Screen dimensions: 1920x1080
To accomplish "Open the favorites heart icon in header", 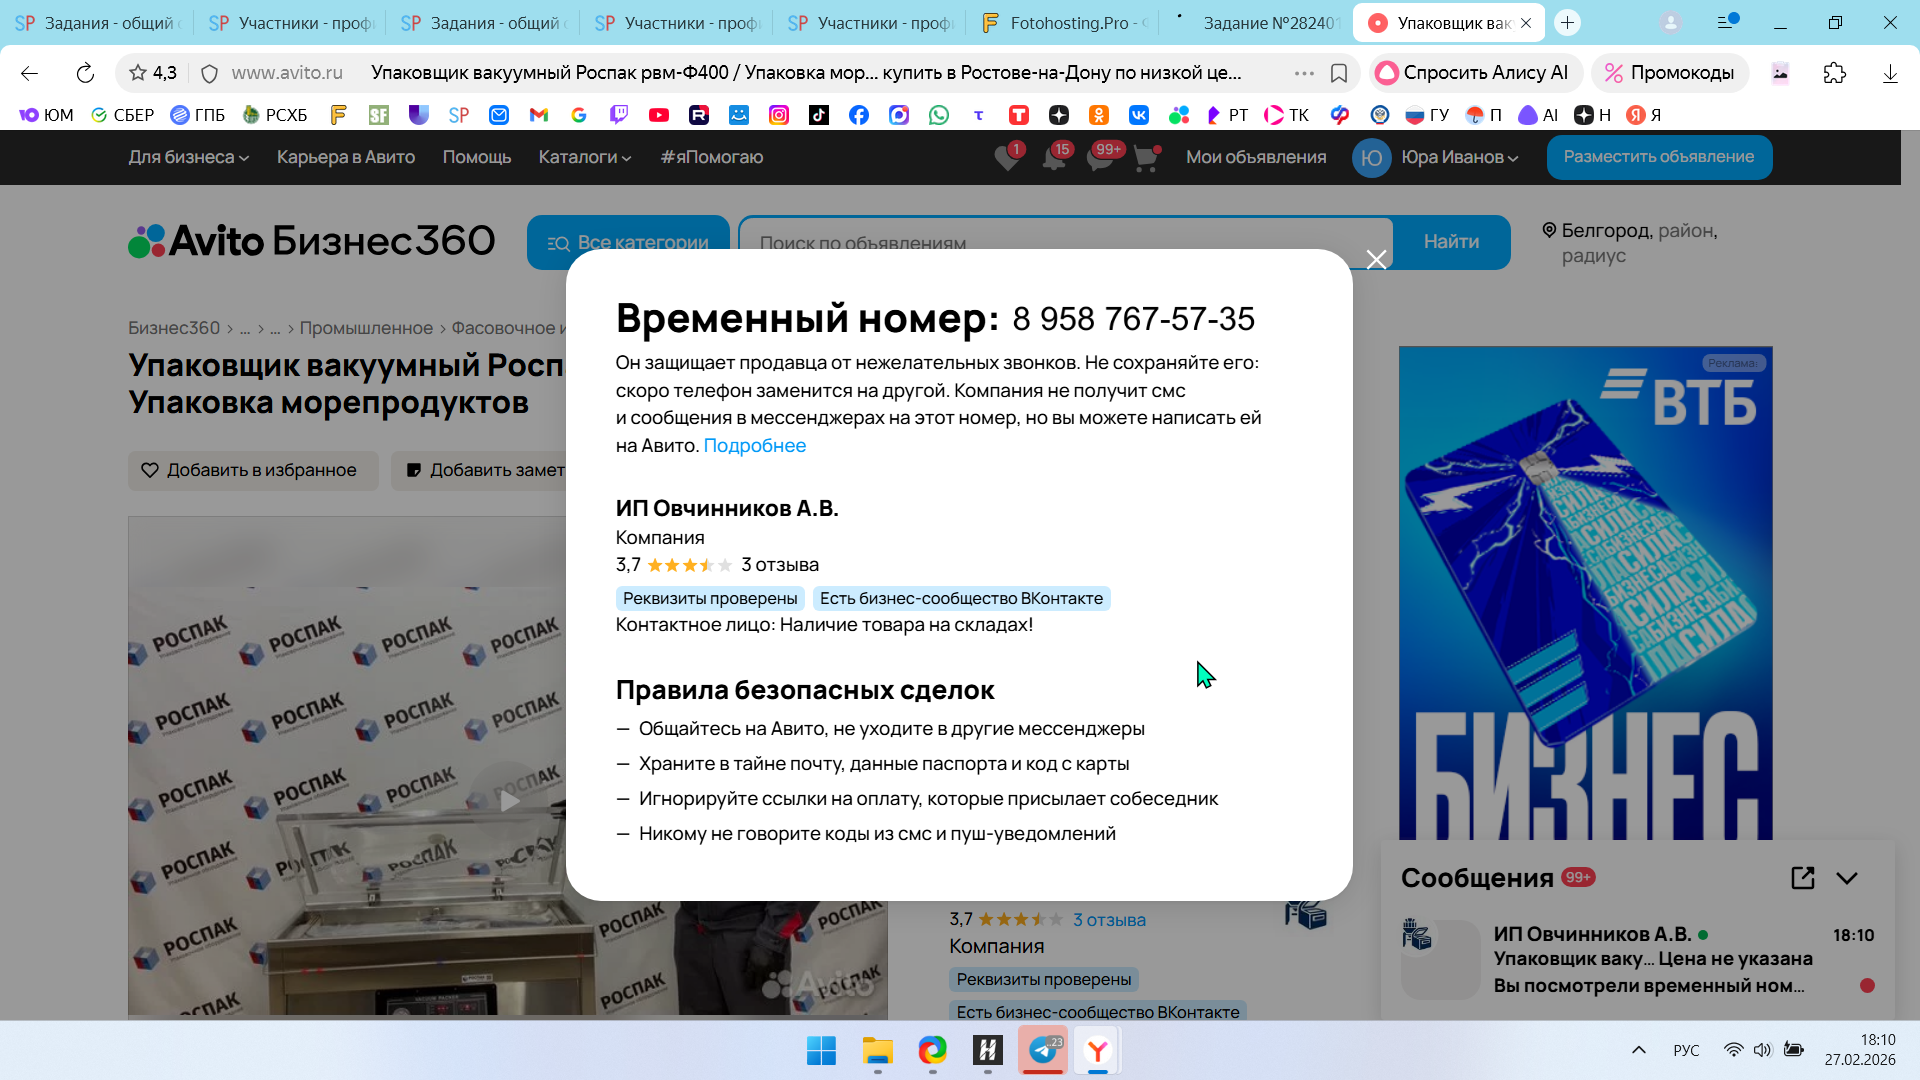I will (x=1007, y=158).
